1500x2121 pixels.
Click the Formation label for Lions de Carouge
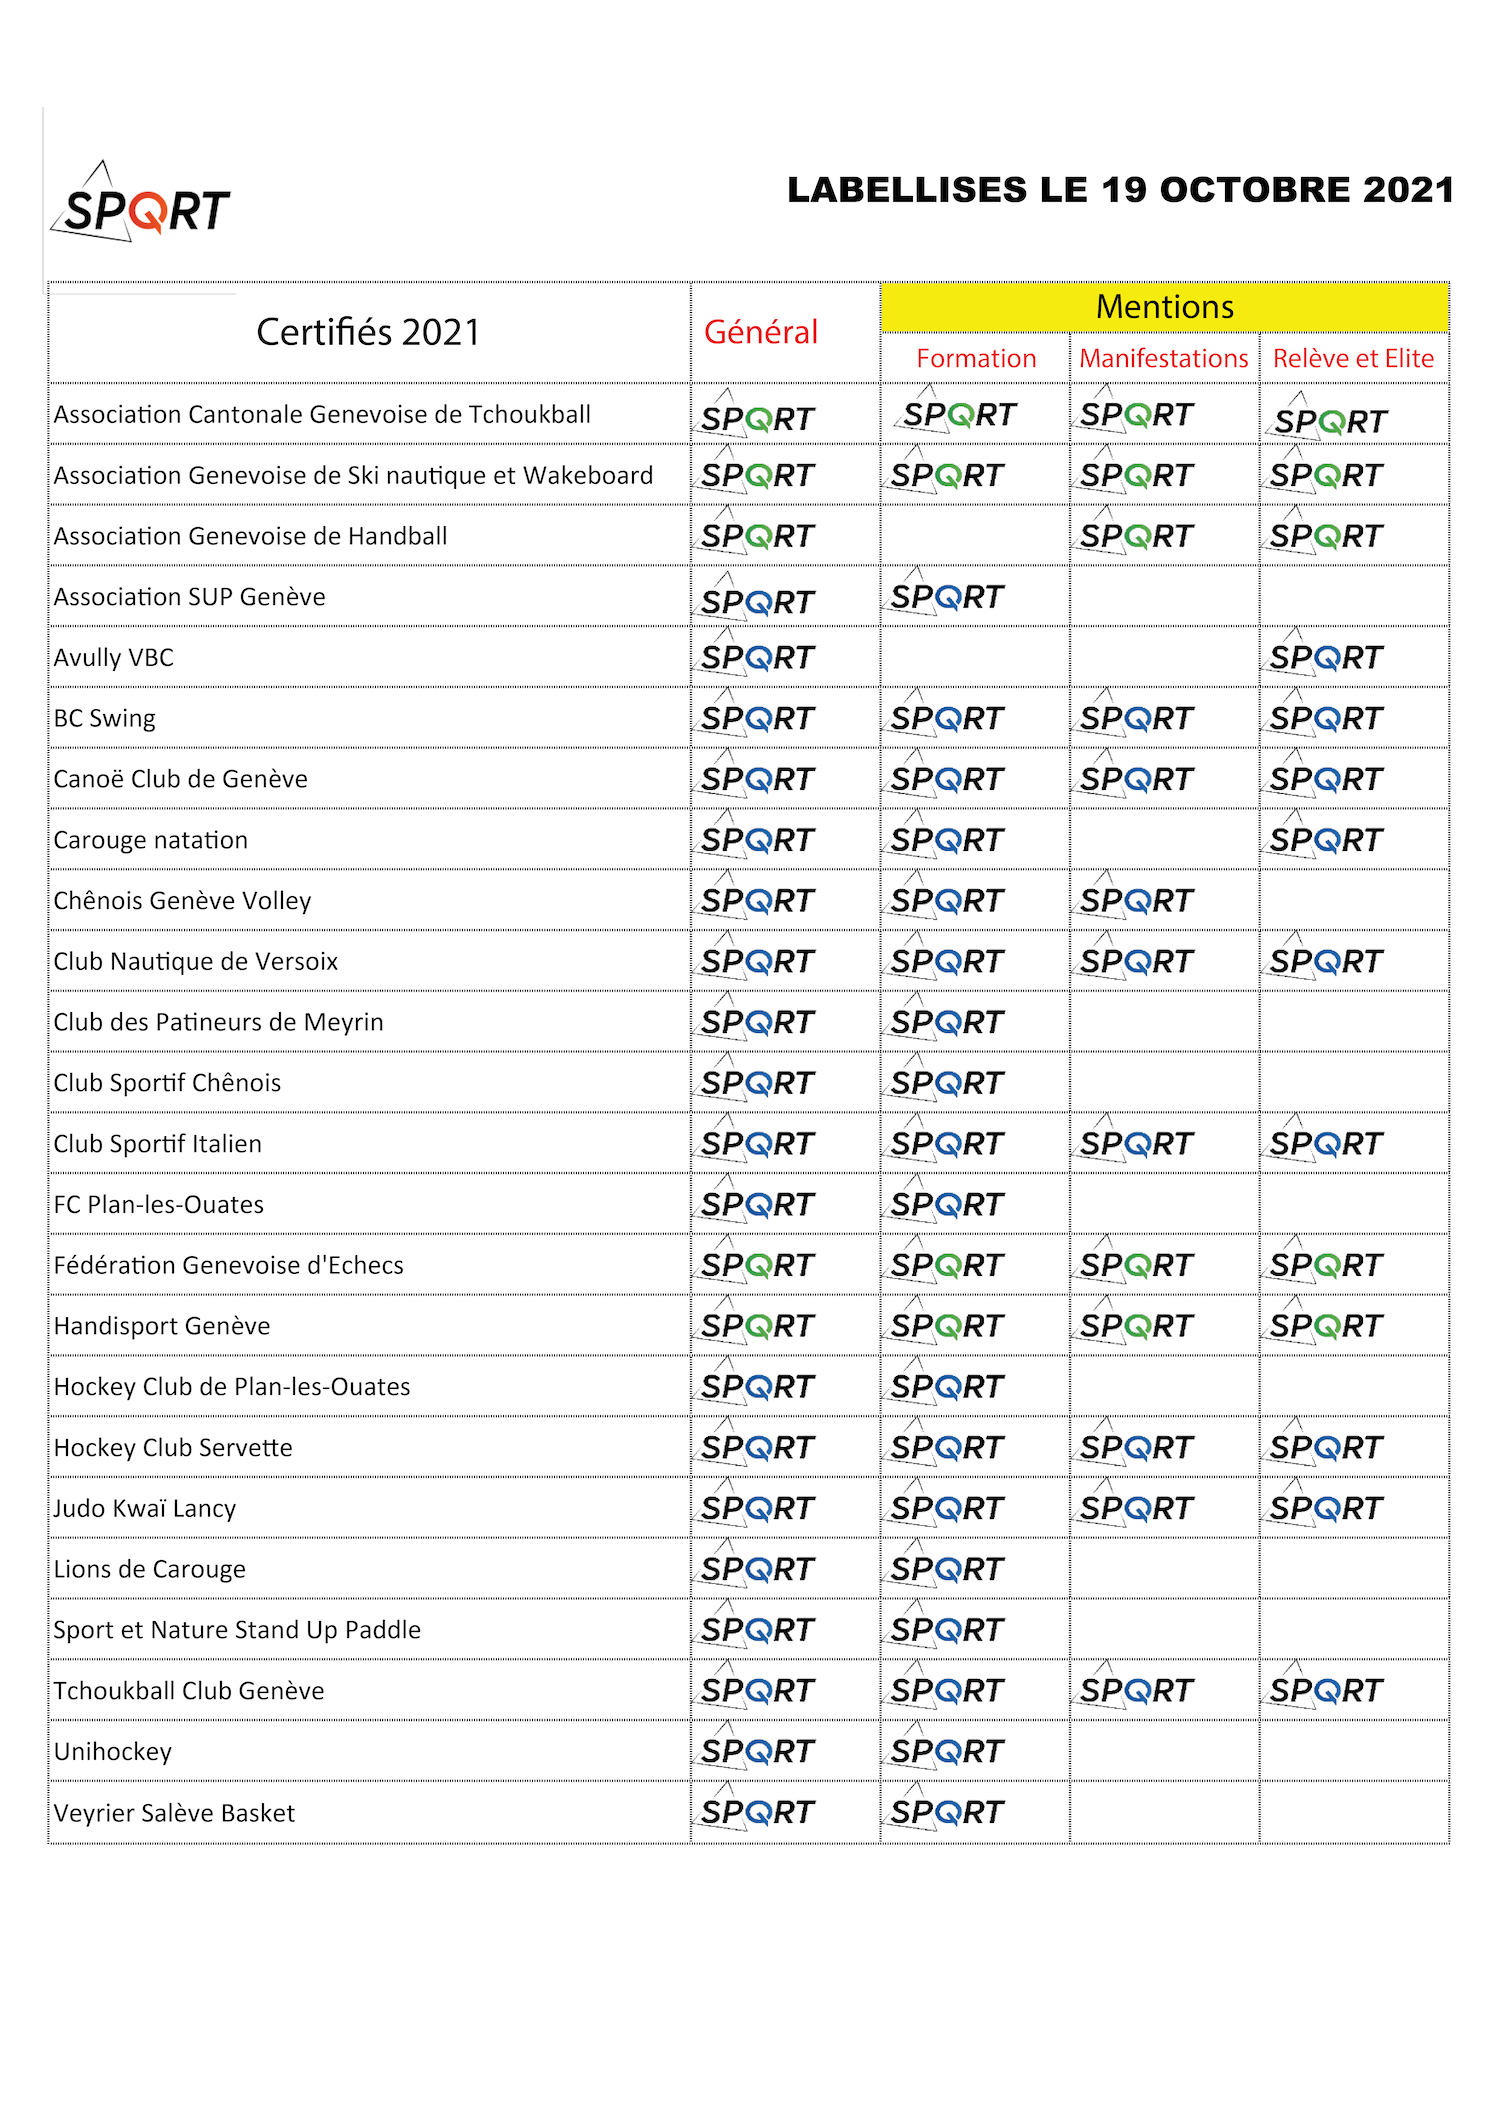point(945,1563)
